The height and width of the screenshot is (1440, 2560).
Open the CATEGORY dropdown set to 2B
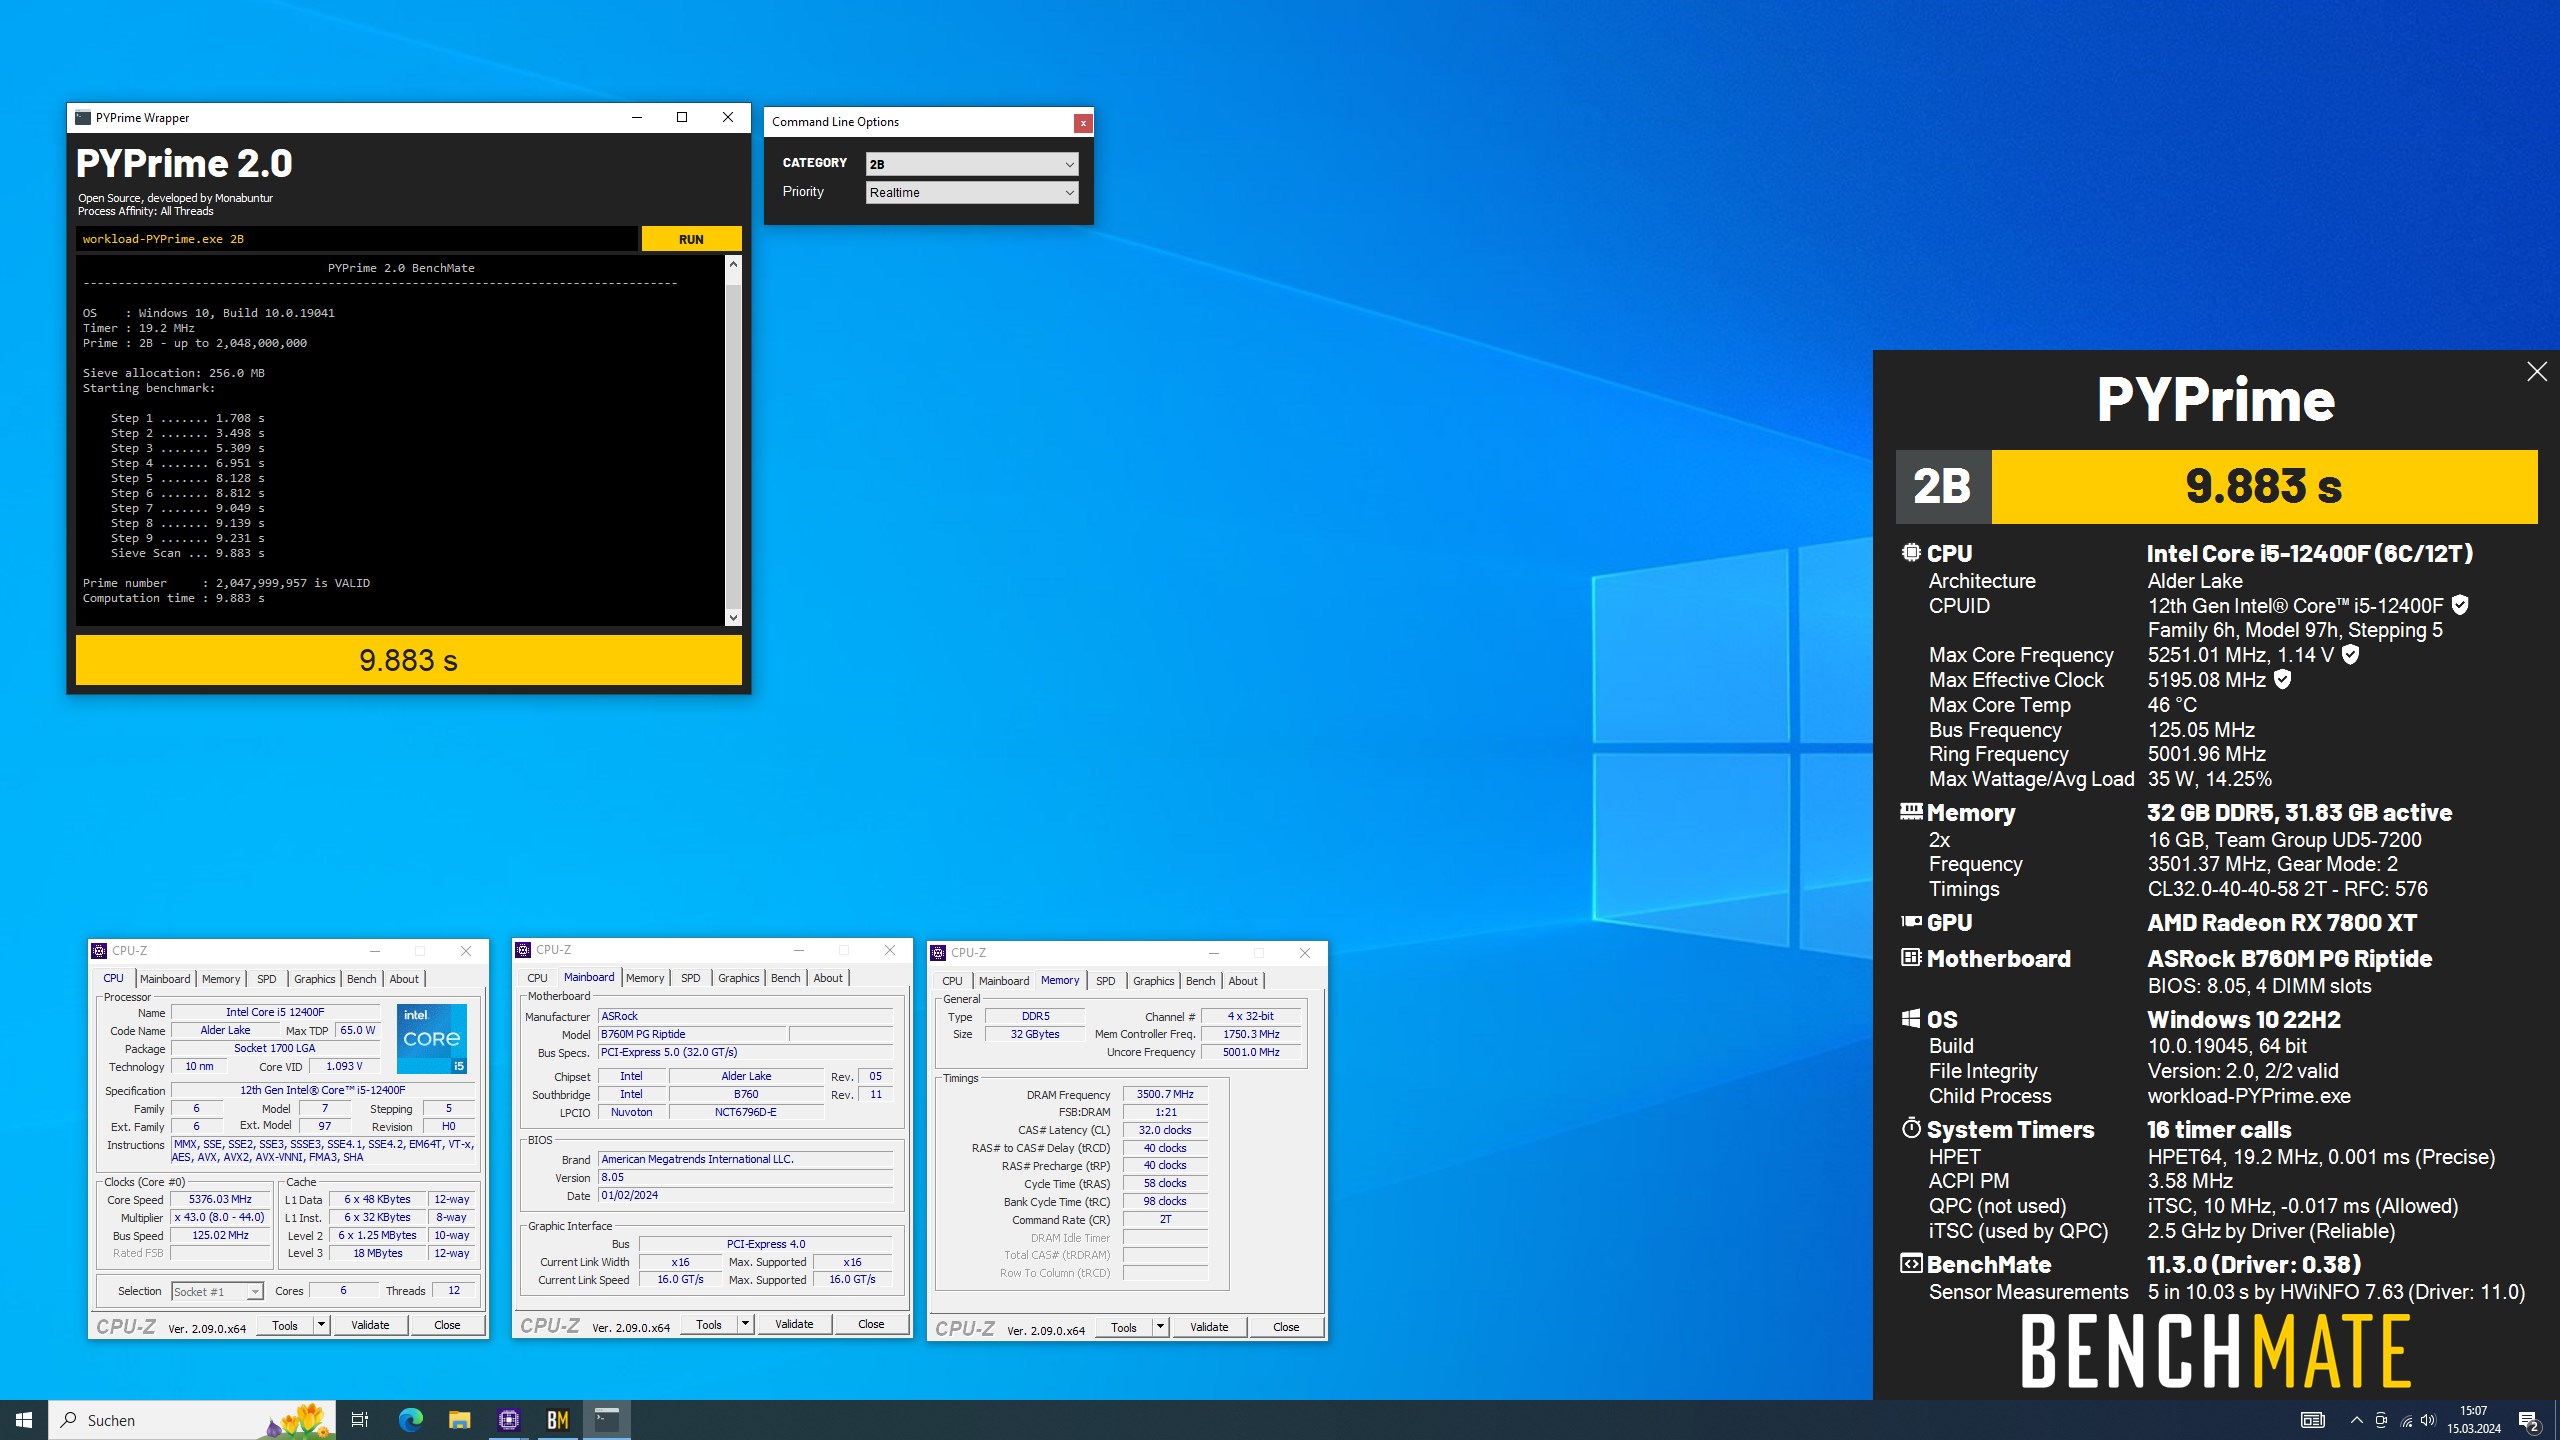coord(972,164)
